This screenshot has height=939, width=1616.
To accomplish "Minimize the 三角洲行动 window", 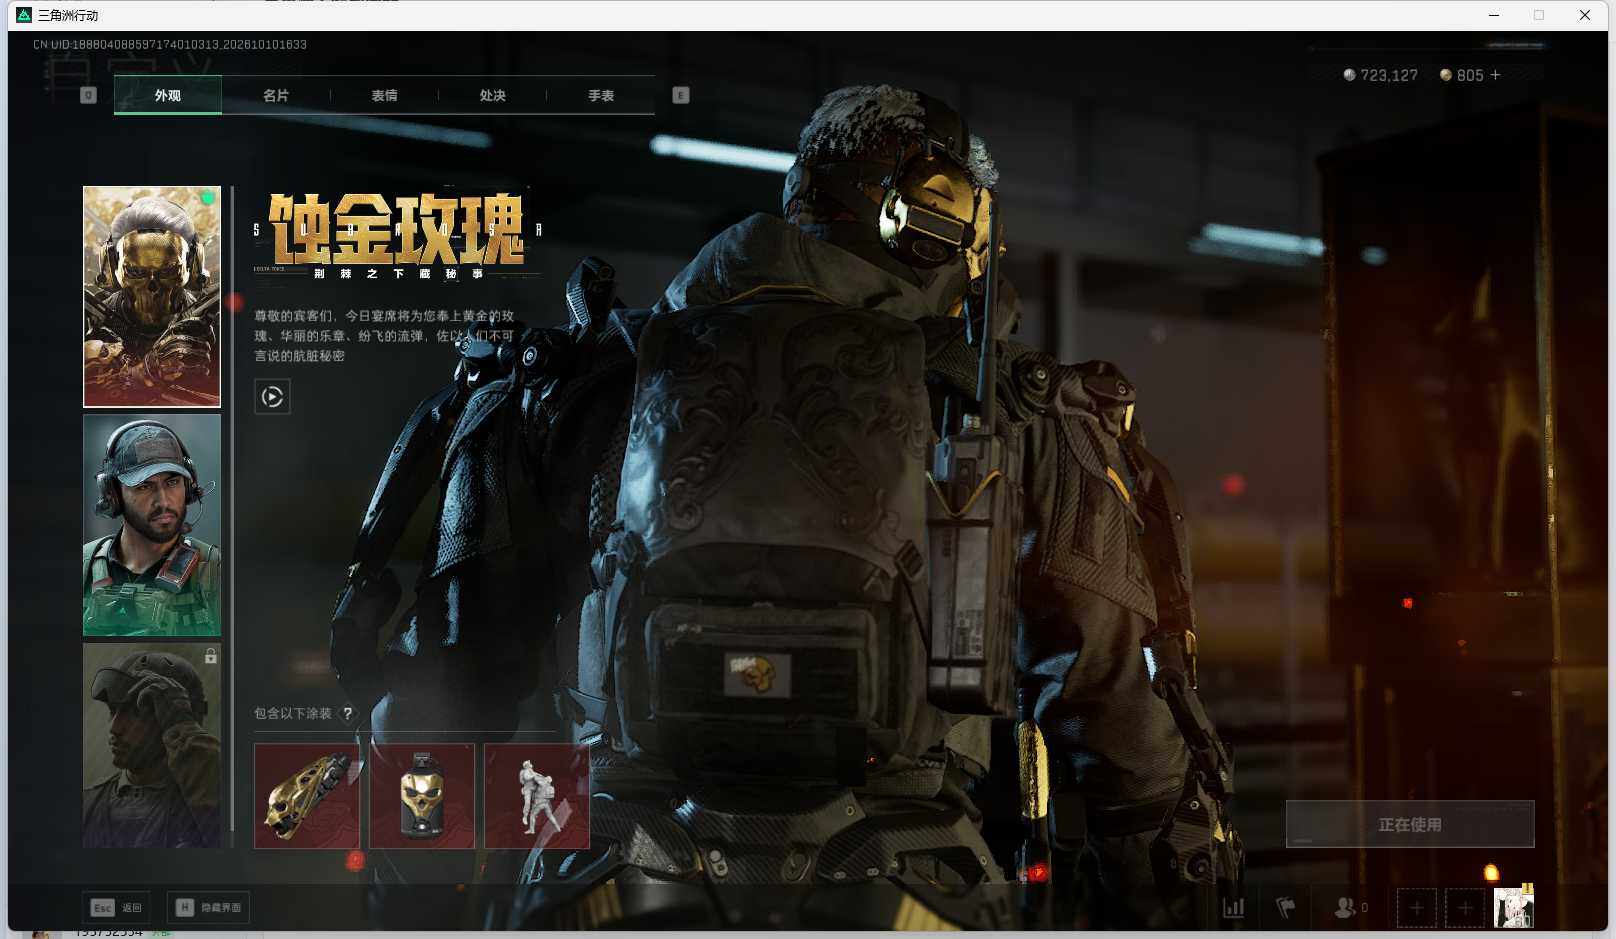I will (x=1494, y=15).
